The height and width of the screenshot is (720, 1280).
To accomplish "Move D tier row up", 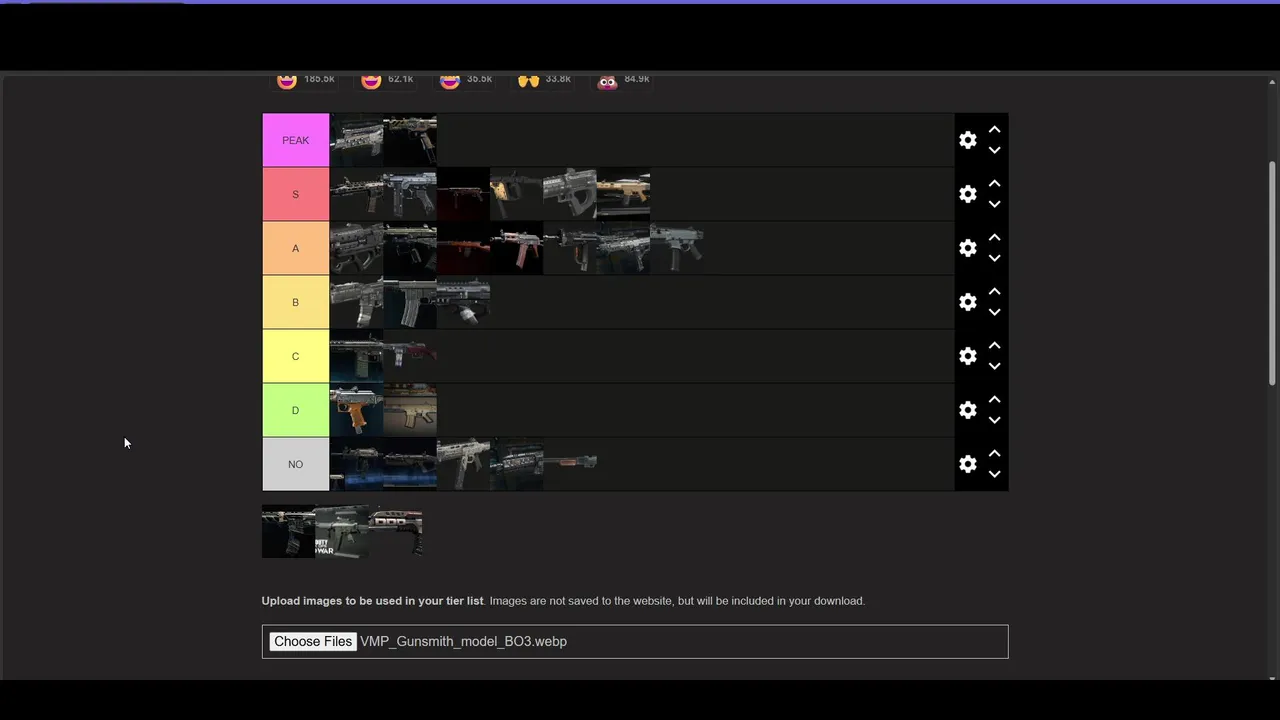I will (x=994, y=400).
